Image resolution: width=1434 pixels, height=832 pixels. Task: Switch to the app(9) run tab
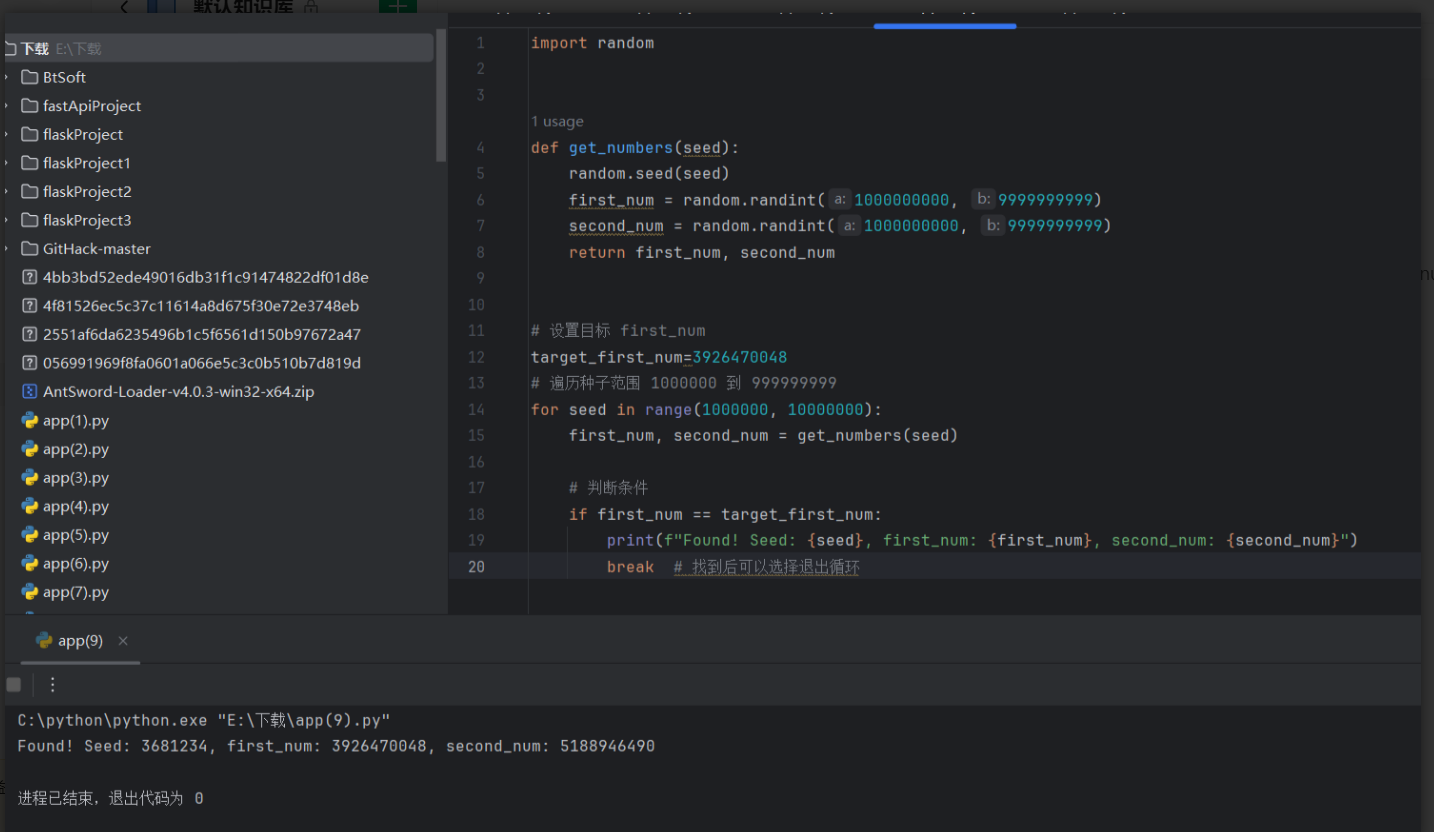coord(80,641)
